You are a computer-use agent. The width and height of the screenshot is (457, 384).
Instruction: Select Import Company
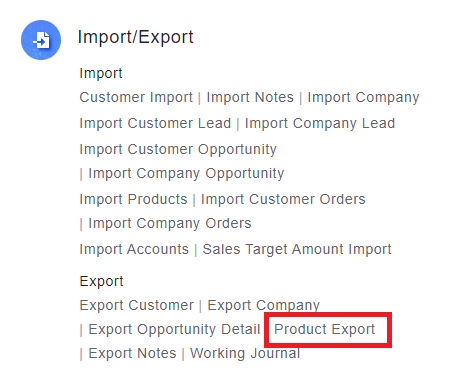363,98
